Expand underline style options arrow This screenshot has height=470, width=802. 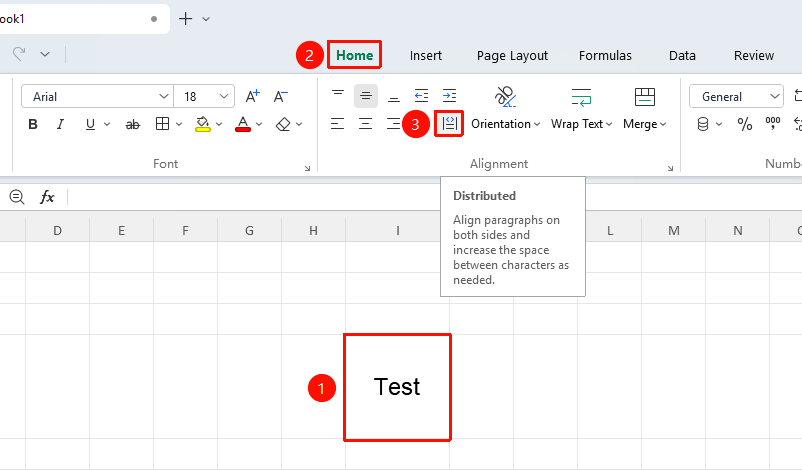pos(107,124)
